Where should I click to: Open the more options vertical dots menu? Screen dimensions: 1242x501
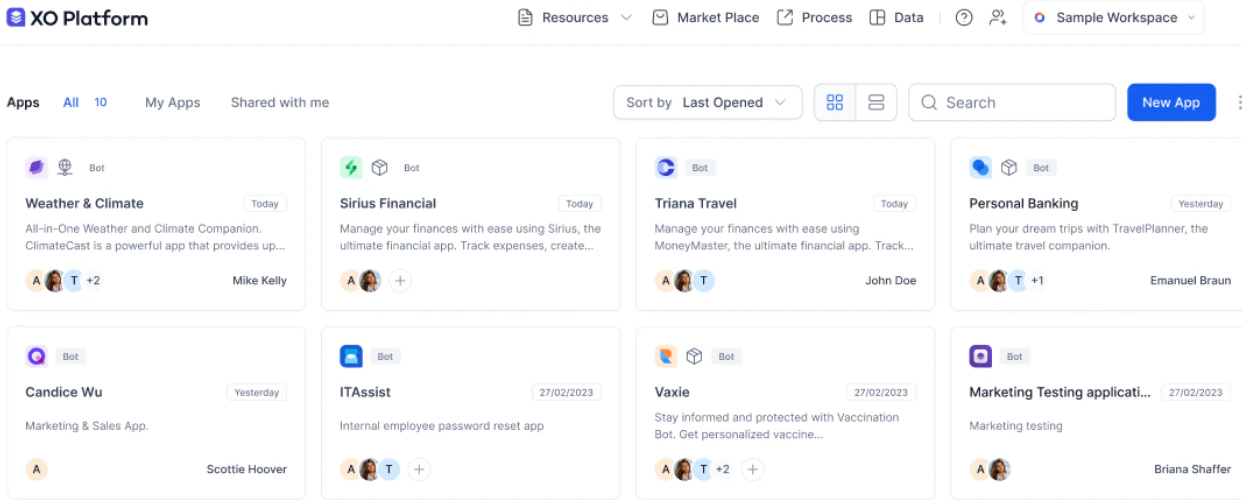[x=1239, y=102]
